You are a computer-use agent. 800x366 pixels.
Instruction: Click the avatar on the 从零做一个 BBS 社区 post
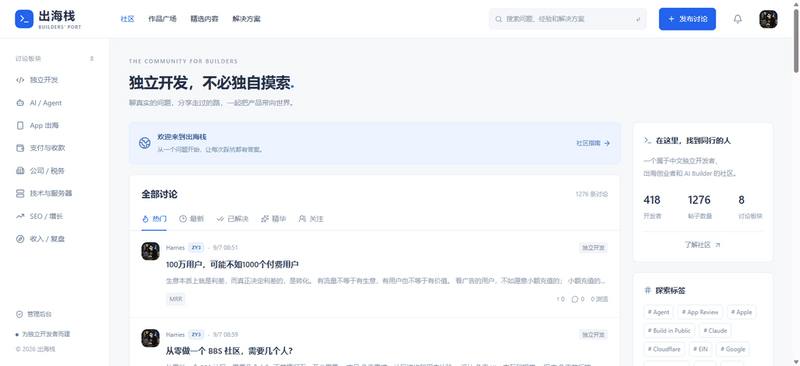tap(151, 338)
